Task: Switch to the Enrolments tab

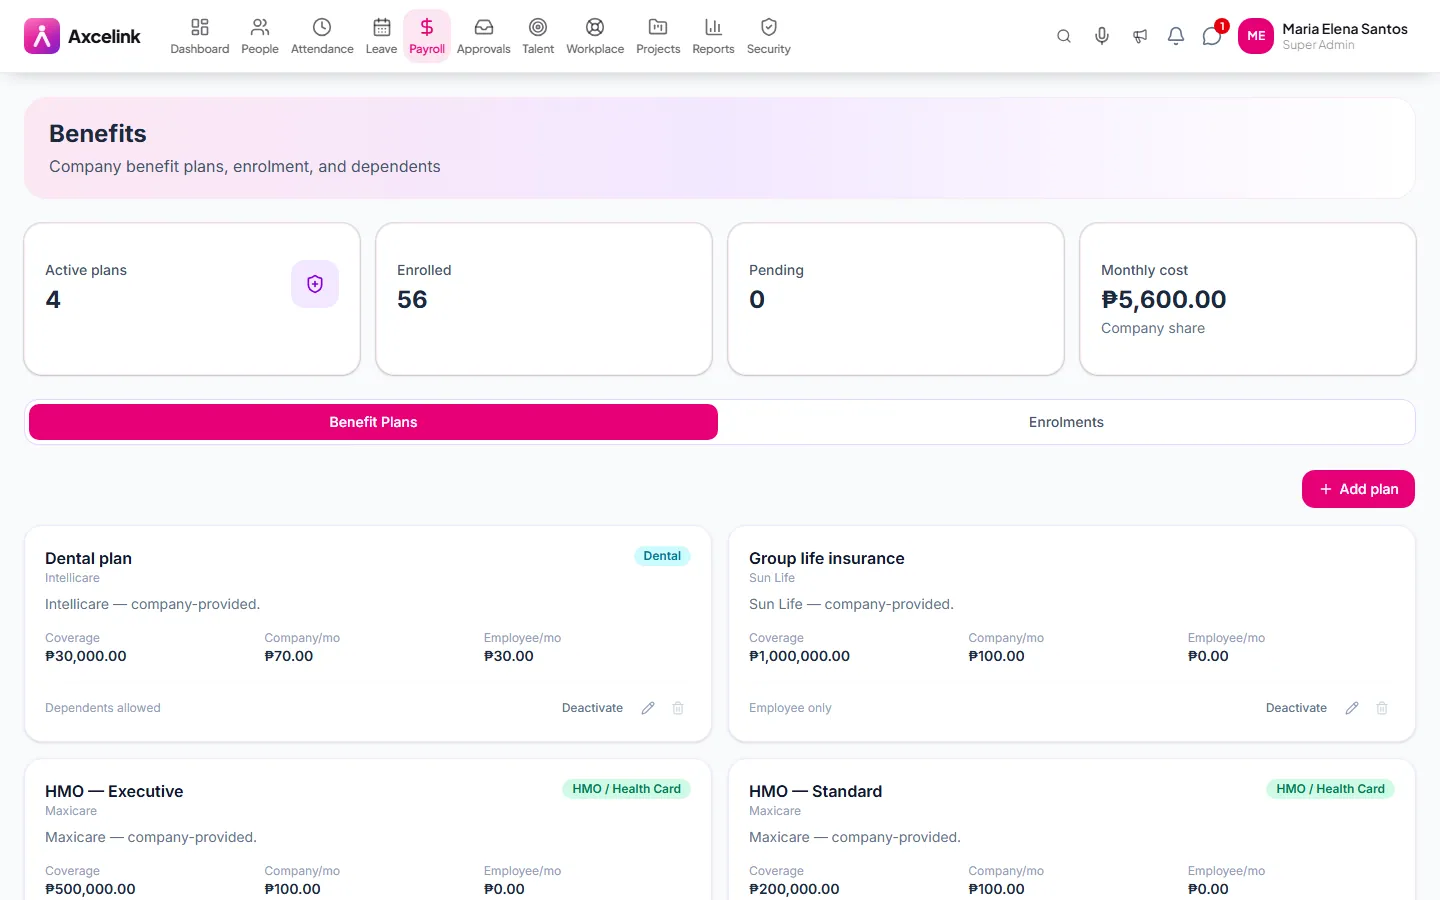Action: 1066,422
